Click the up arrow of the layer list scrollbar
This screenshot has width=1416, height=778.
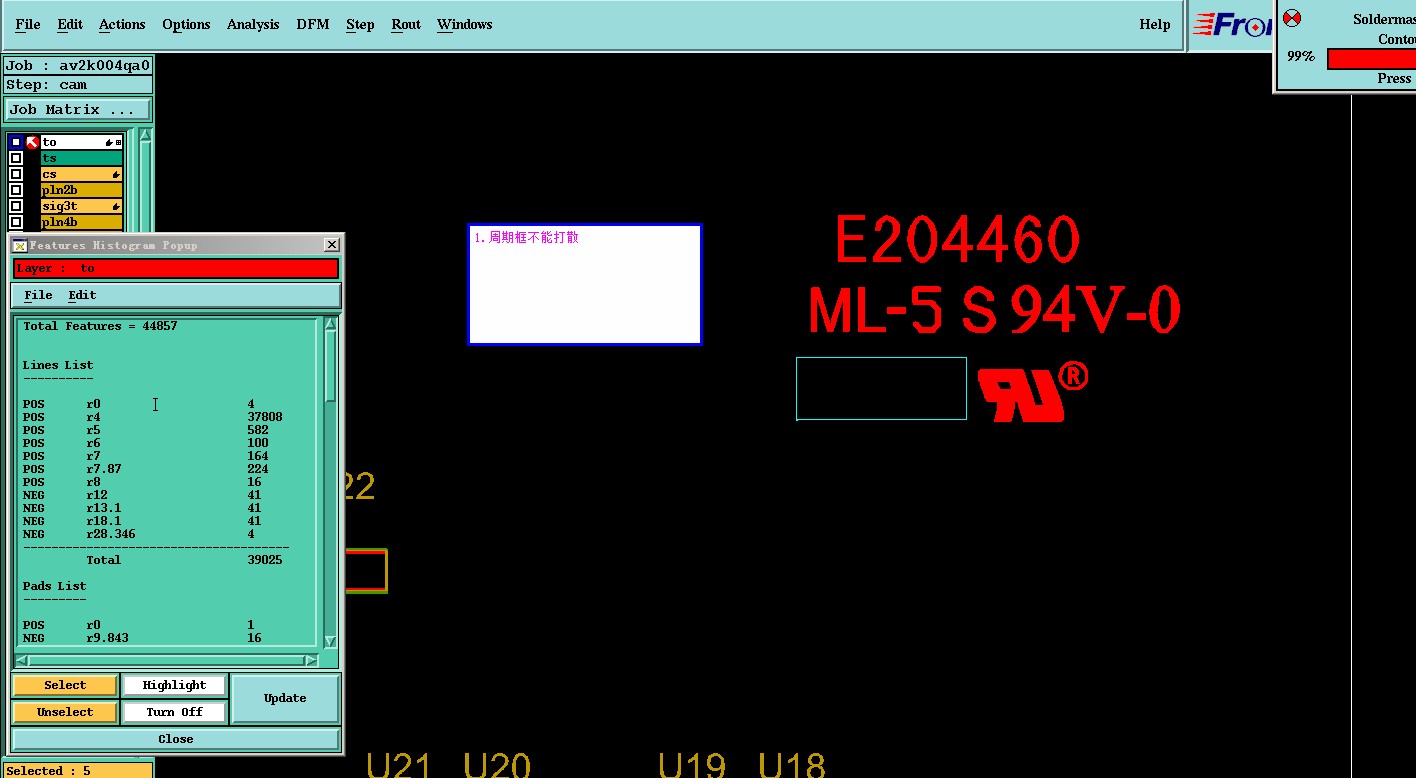(145, 135)
